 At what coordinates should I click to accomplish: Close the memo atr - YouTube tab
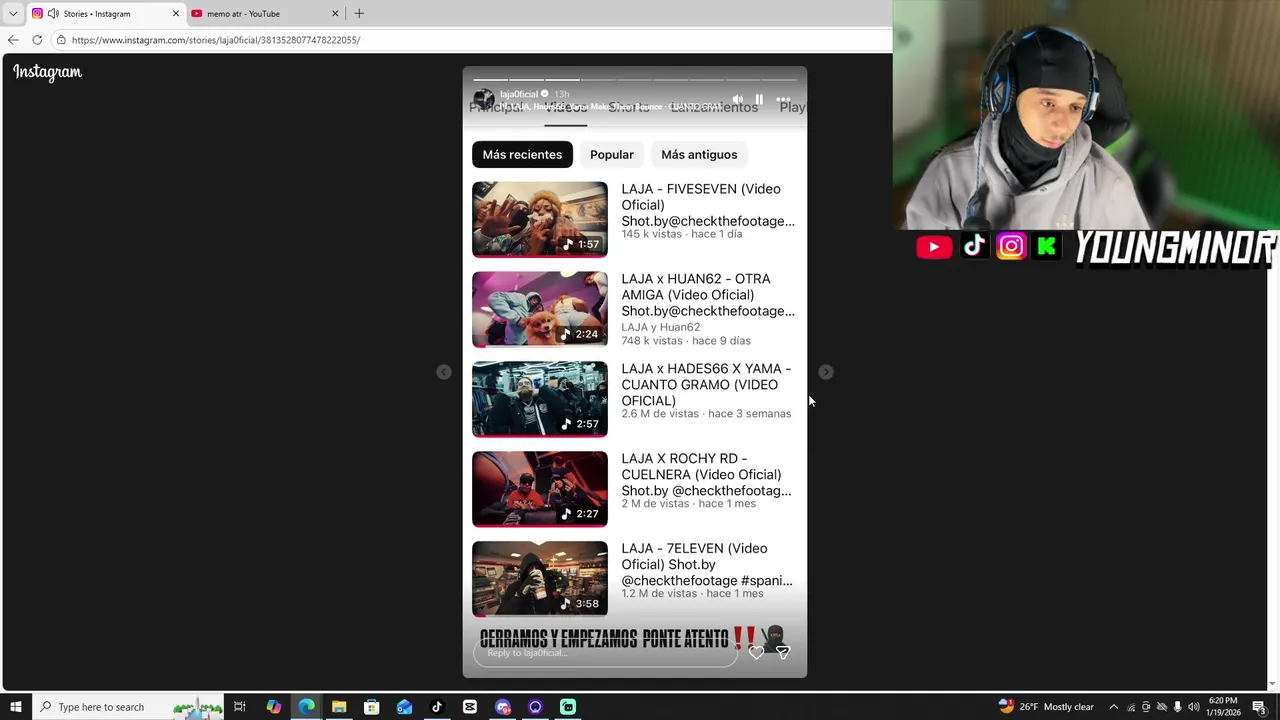[335, 14]
